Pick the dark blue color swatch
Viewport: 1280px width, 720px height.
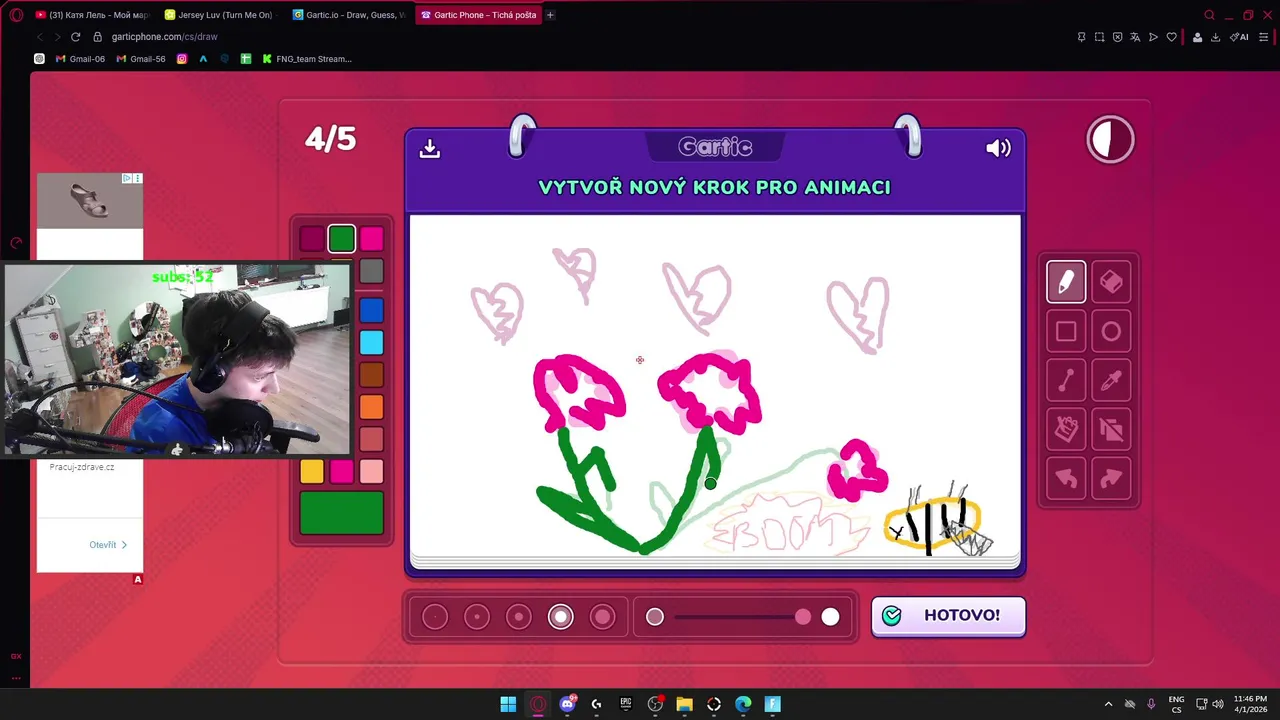(372, 310)
